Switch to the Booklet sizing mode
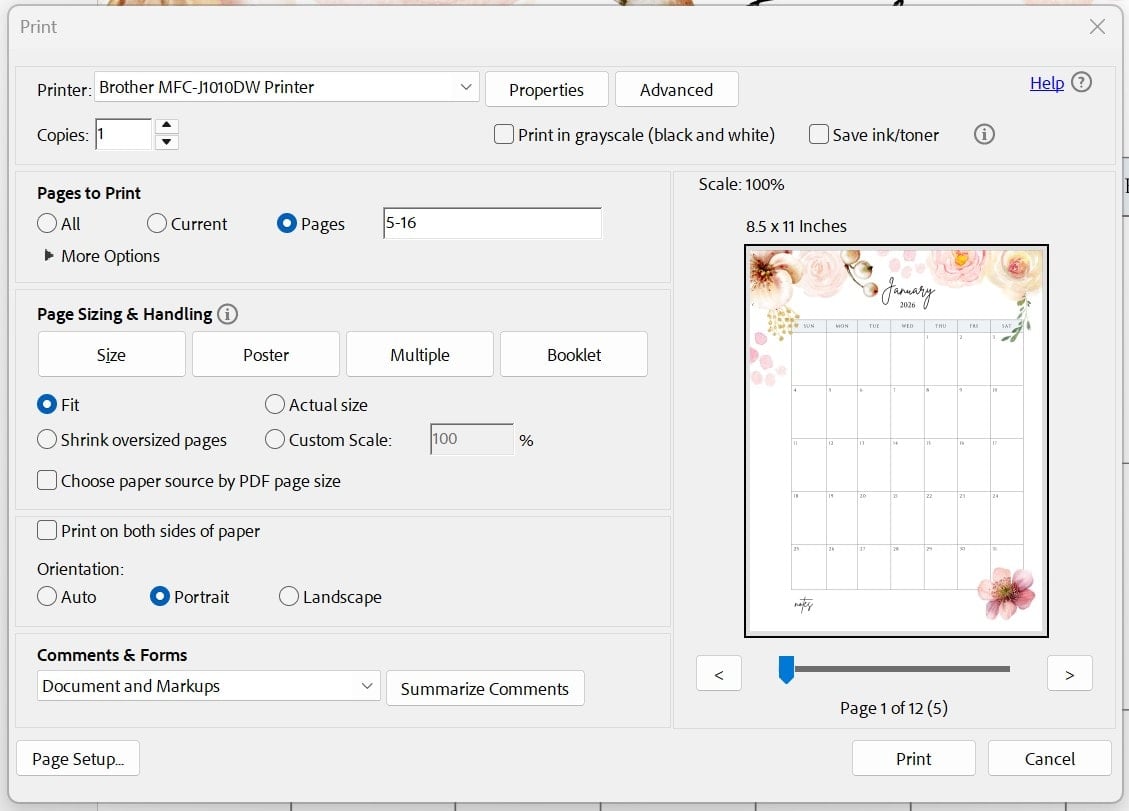The image size is (1129, 811). click(573, 353)
